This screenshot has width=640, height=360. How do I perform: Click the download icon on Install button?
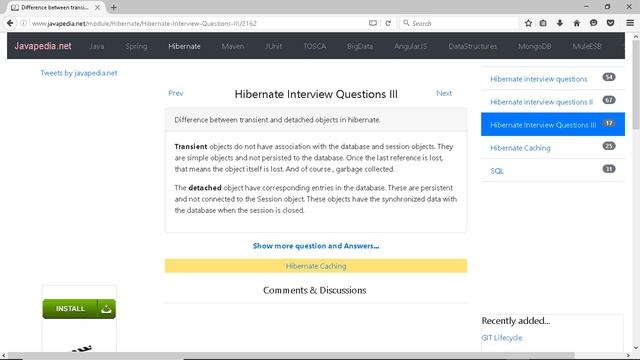pyautogui.click(x=106, y=309)
